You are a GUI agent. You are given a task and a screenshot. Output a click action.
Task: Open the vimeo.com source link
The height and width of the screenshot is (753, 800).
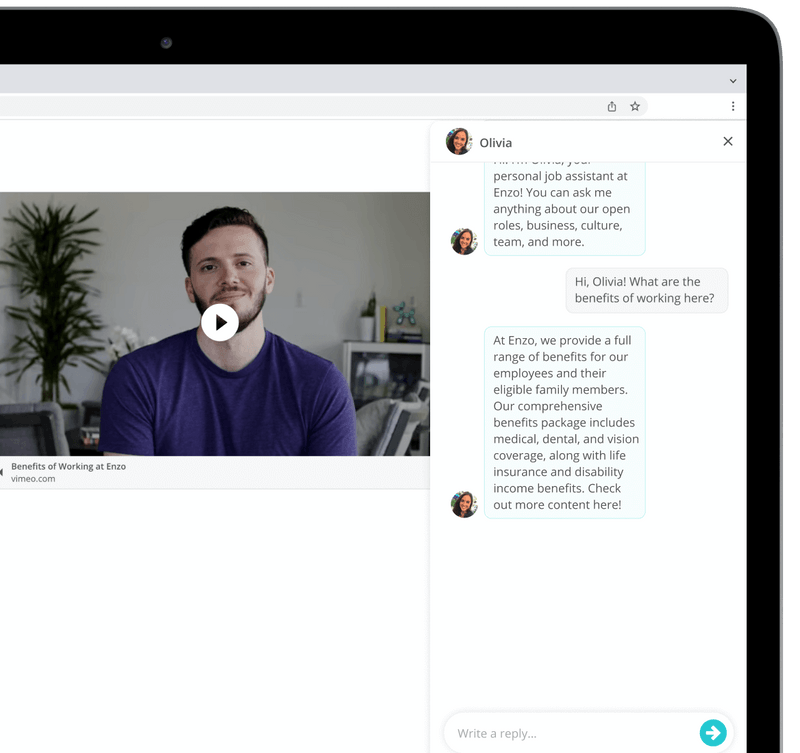point(34,477)
